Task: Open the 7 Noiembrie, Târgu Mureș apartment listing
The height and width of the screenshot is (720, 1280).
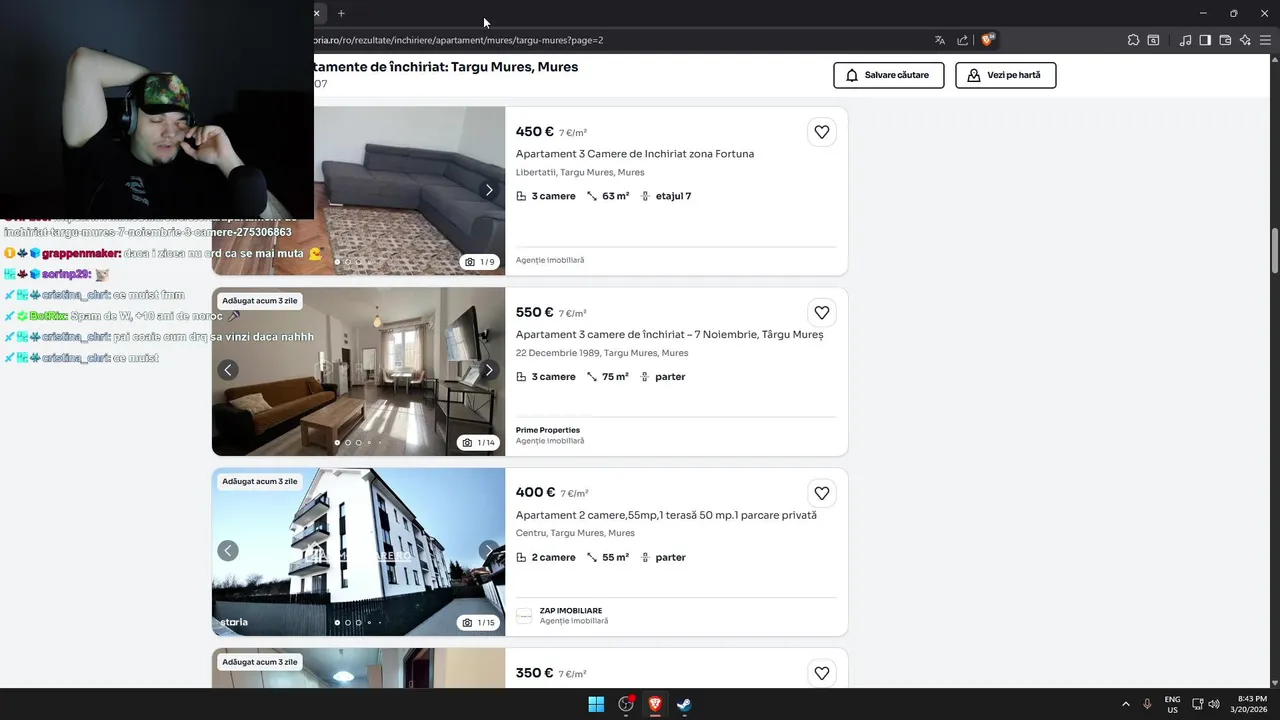Action: click(669, 335)
